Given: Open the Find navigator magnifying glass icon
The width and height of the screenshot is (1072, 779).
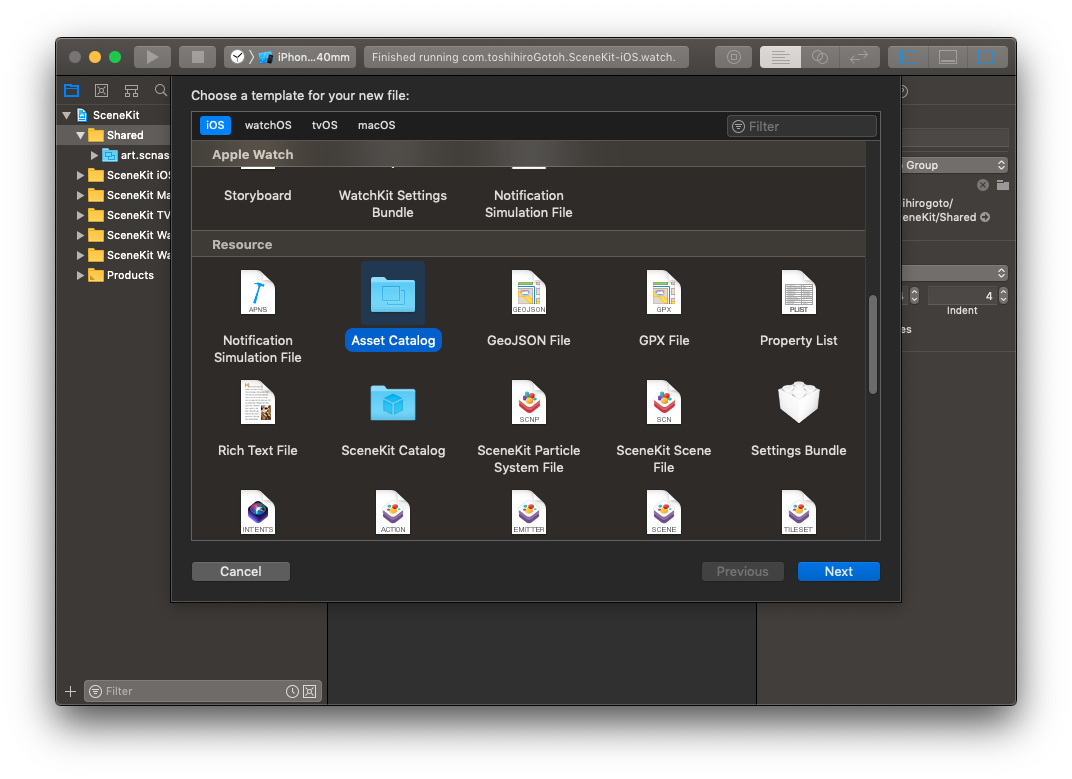Looking at the screenshot, I should [160, 90].
